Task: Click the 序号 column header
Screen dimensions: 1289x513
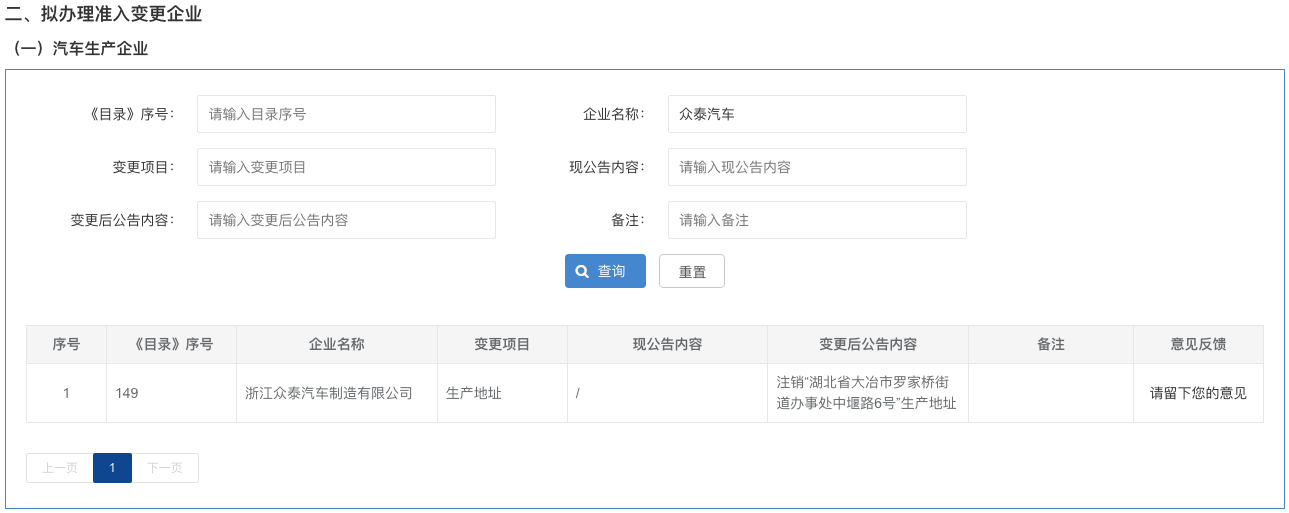Action: point(66,344)
